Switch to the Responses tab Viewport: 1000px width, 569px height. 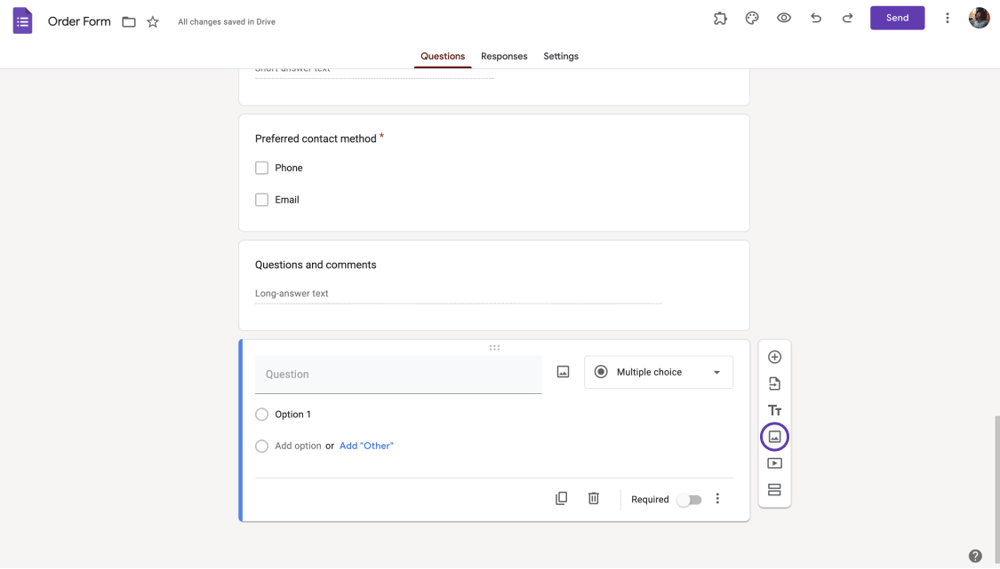504,56
